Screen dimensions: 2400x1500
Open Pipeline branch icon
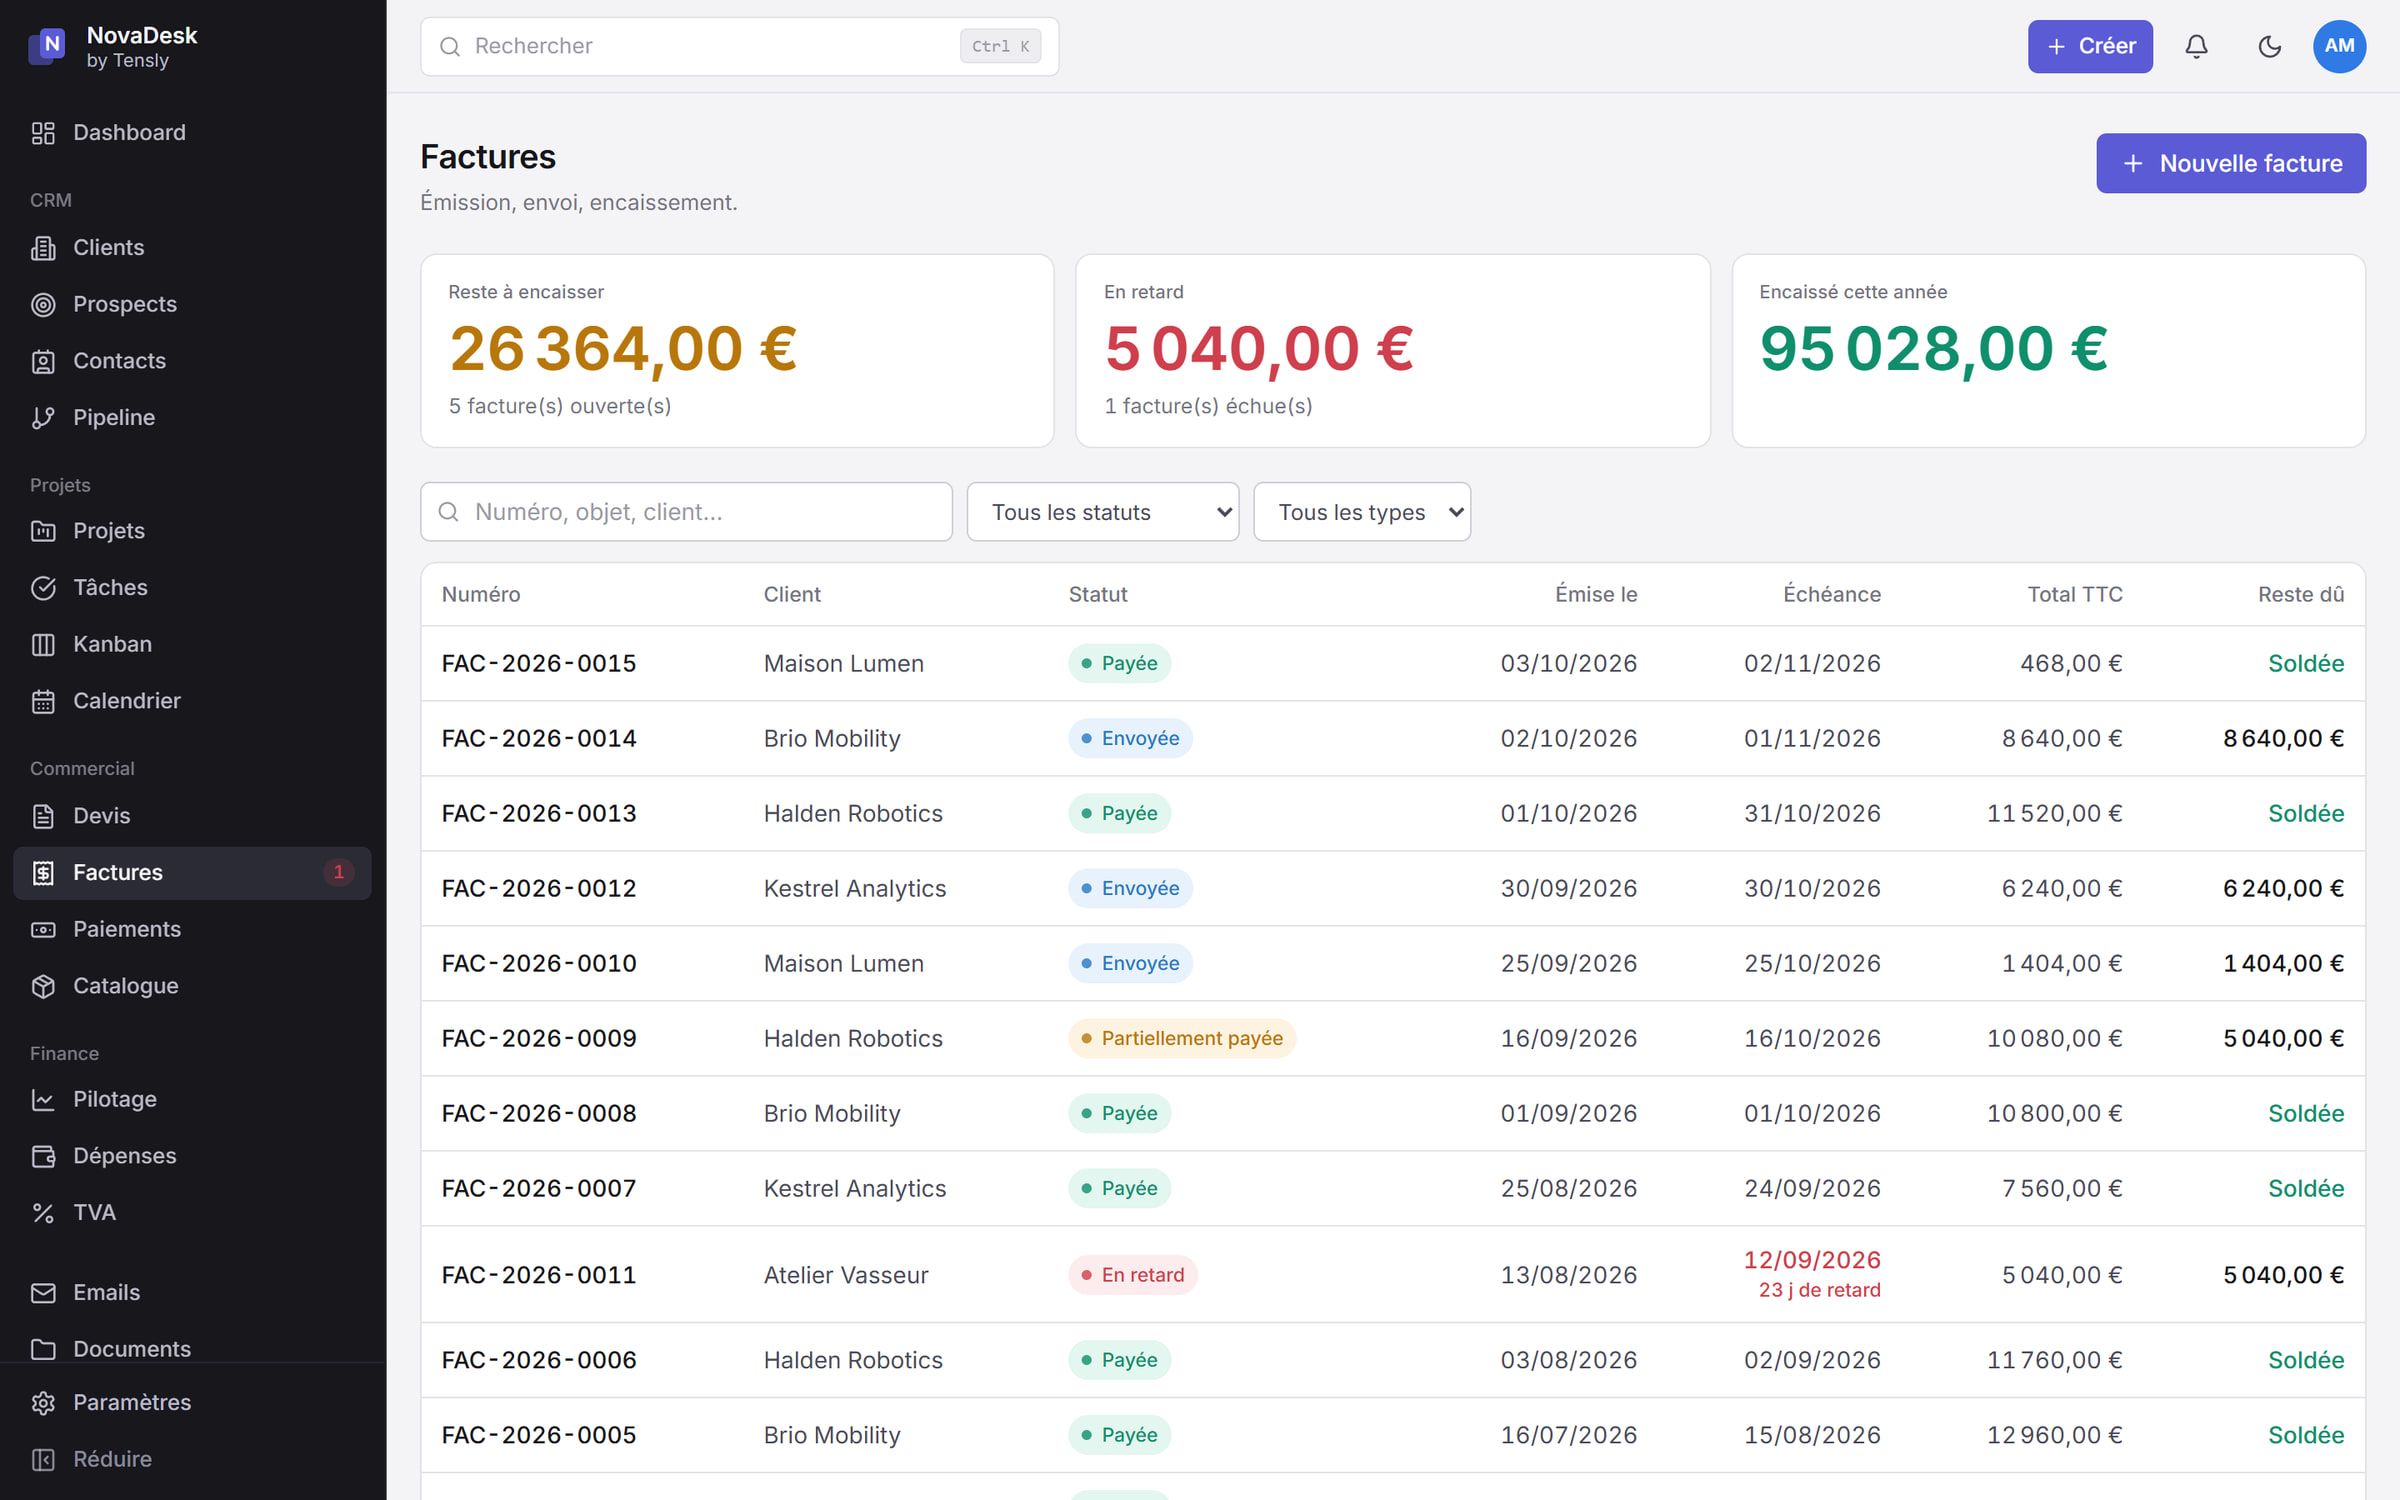[x=43, y=418]
